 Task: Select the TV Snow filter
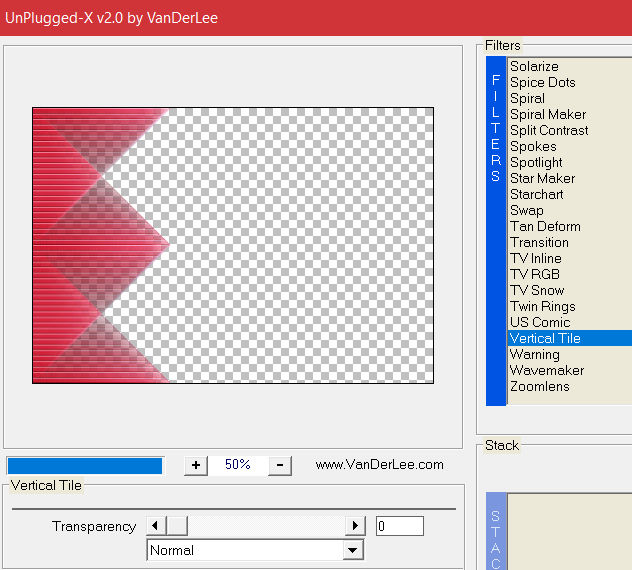[537, 290]
